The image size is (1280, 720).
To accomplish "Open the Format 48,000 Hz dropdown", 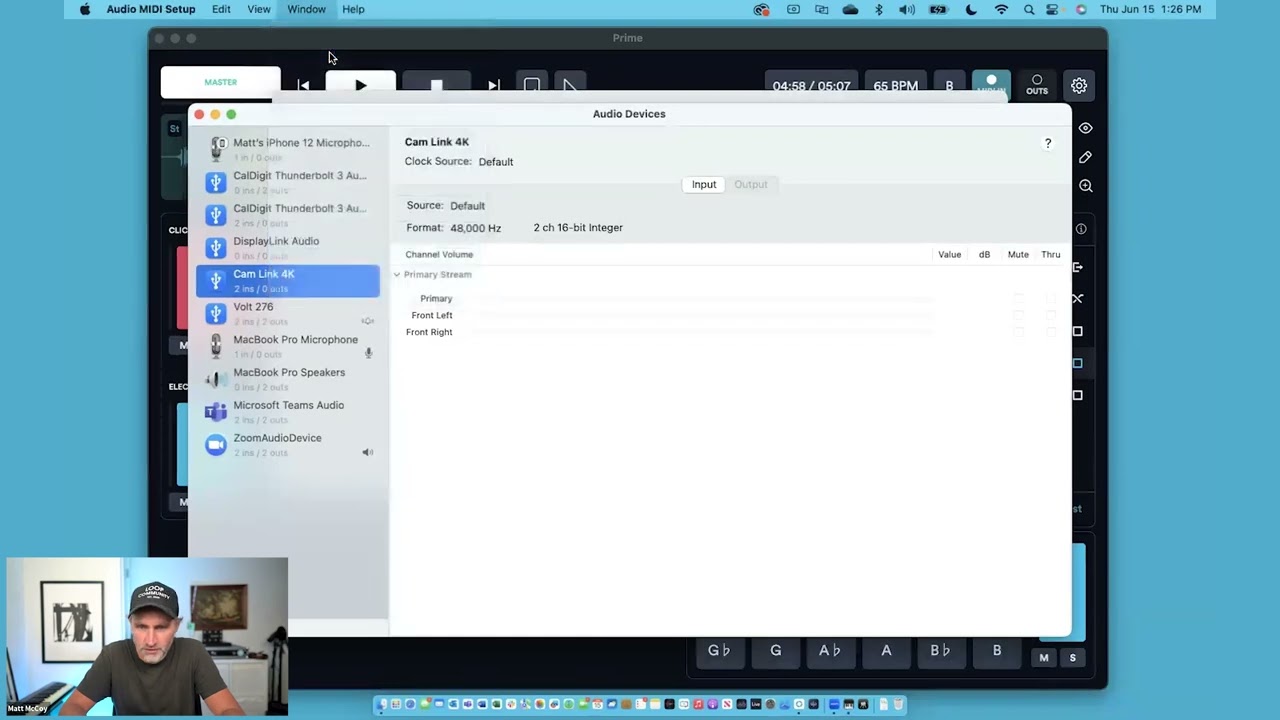I will [x=476, y=228].
